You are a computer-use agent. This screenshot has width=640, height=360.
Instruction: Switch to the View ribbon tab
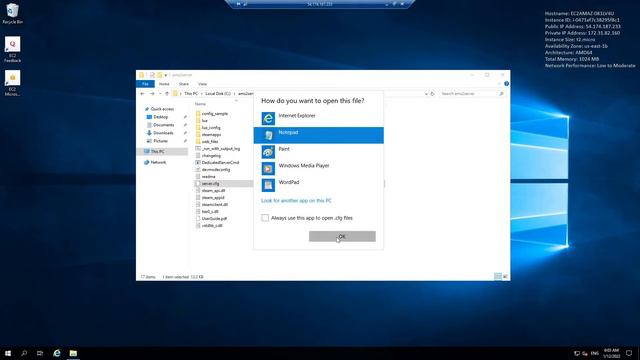pos(202,84)
